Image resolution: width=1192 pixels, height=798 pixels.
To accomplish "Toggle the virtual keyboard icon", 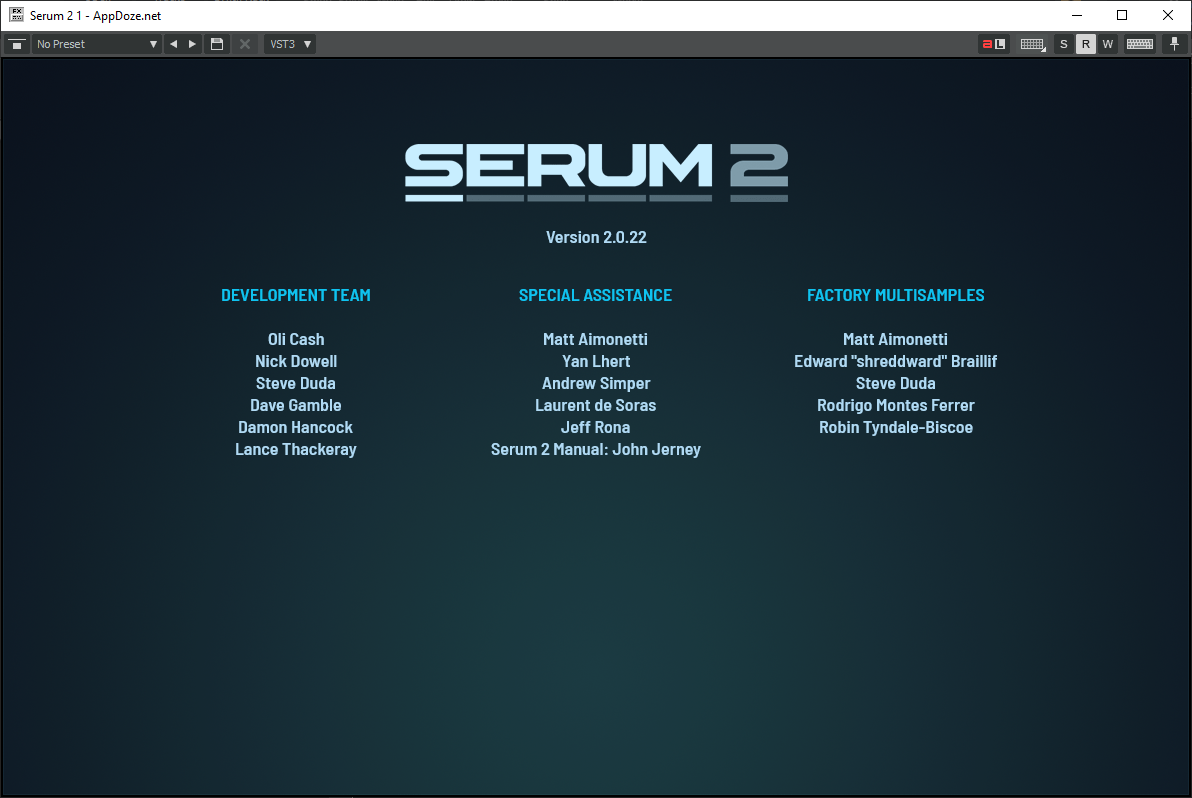I will click(x=1140, y=44).
